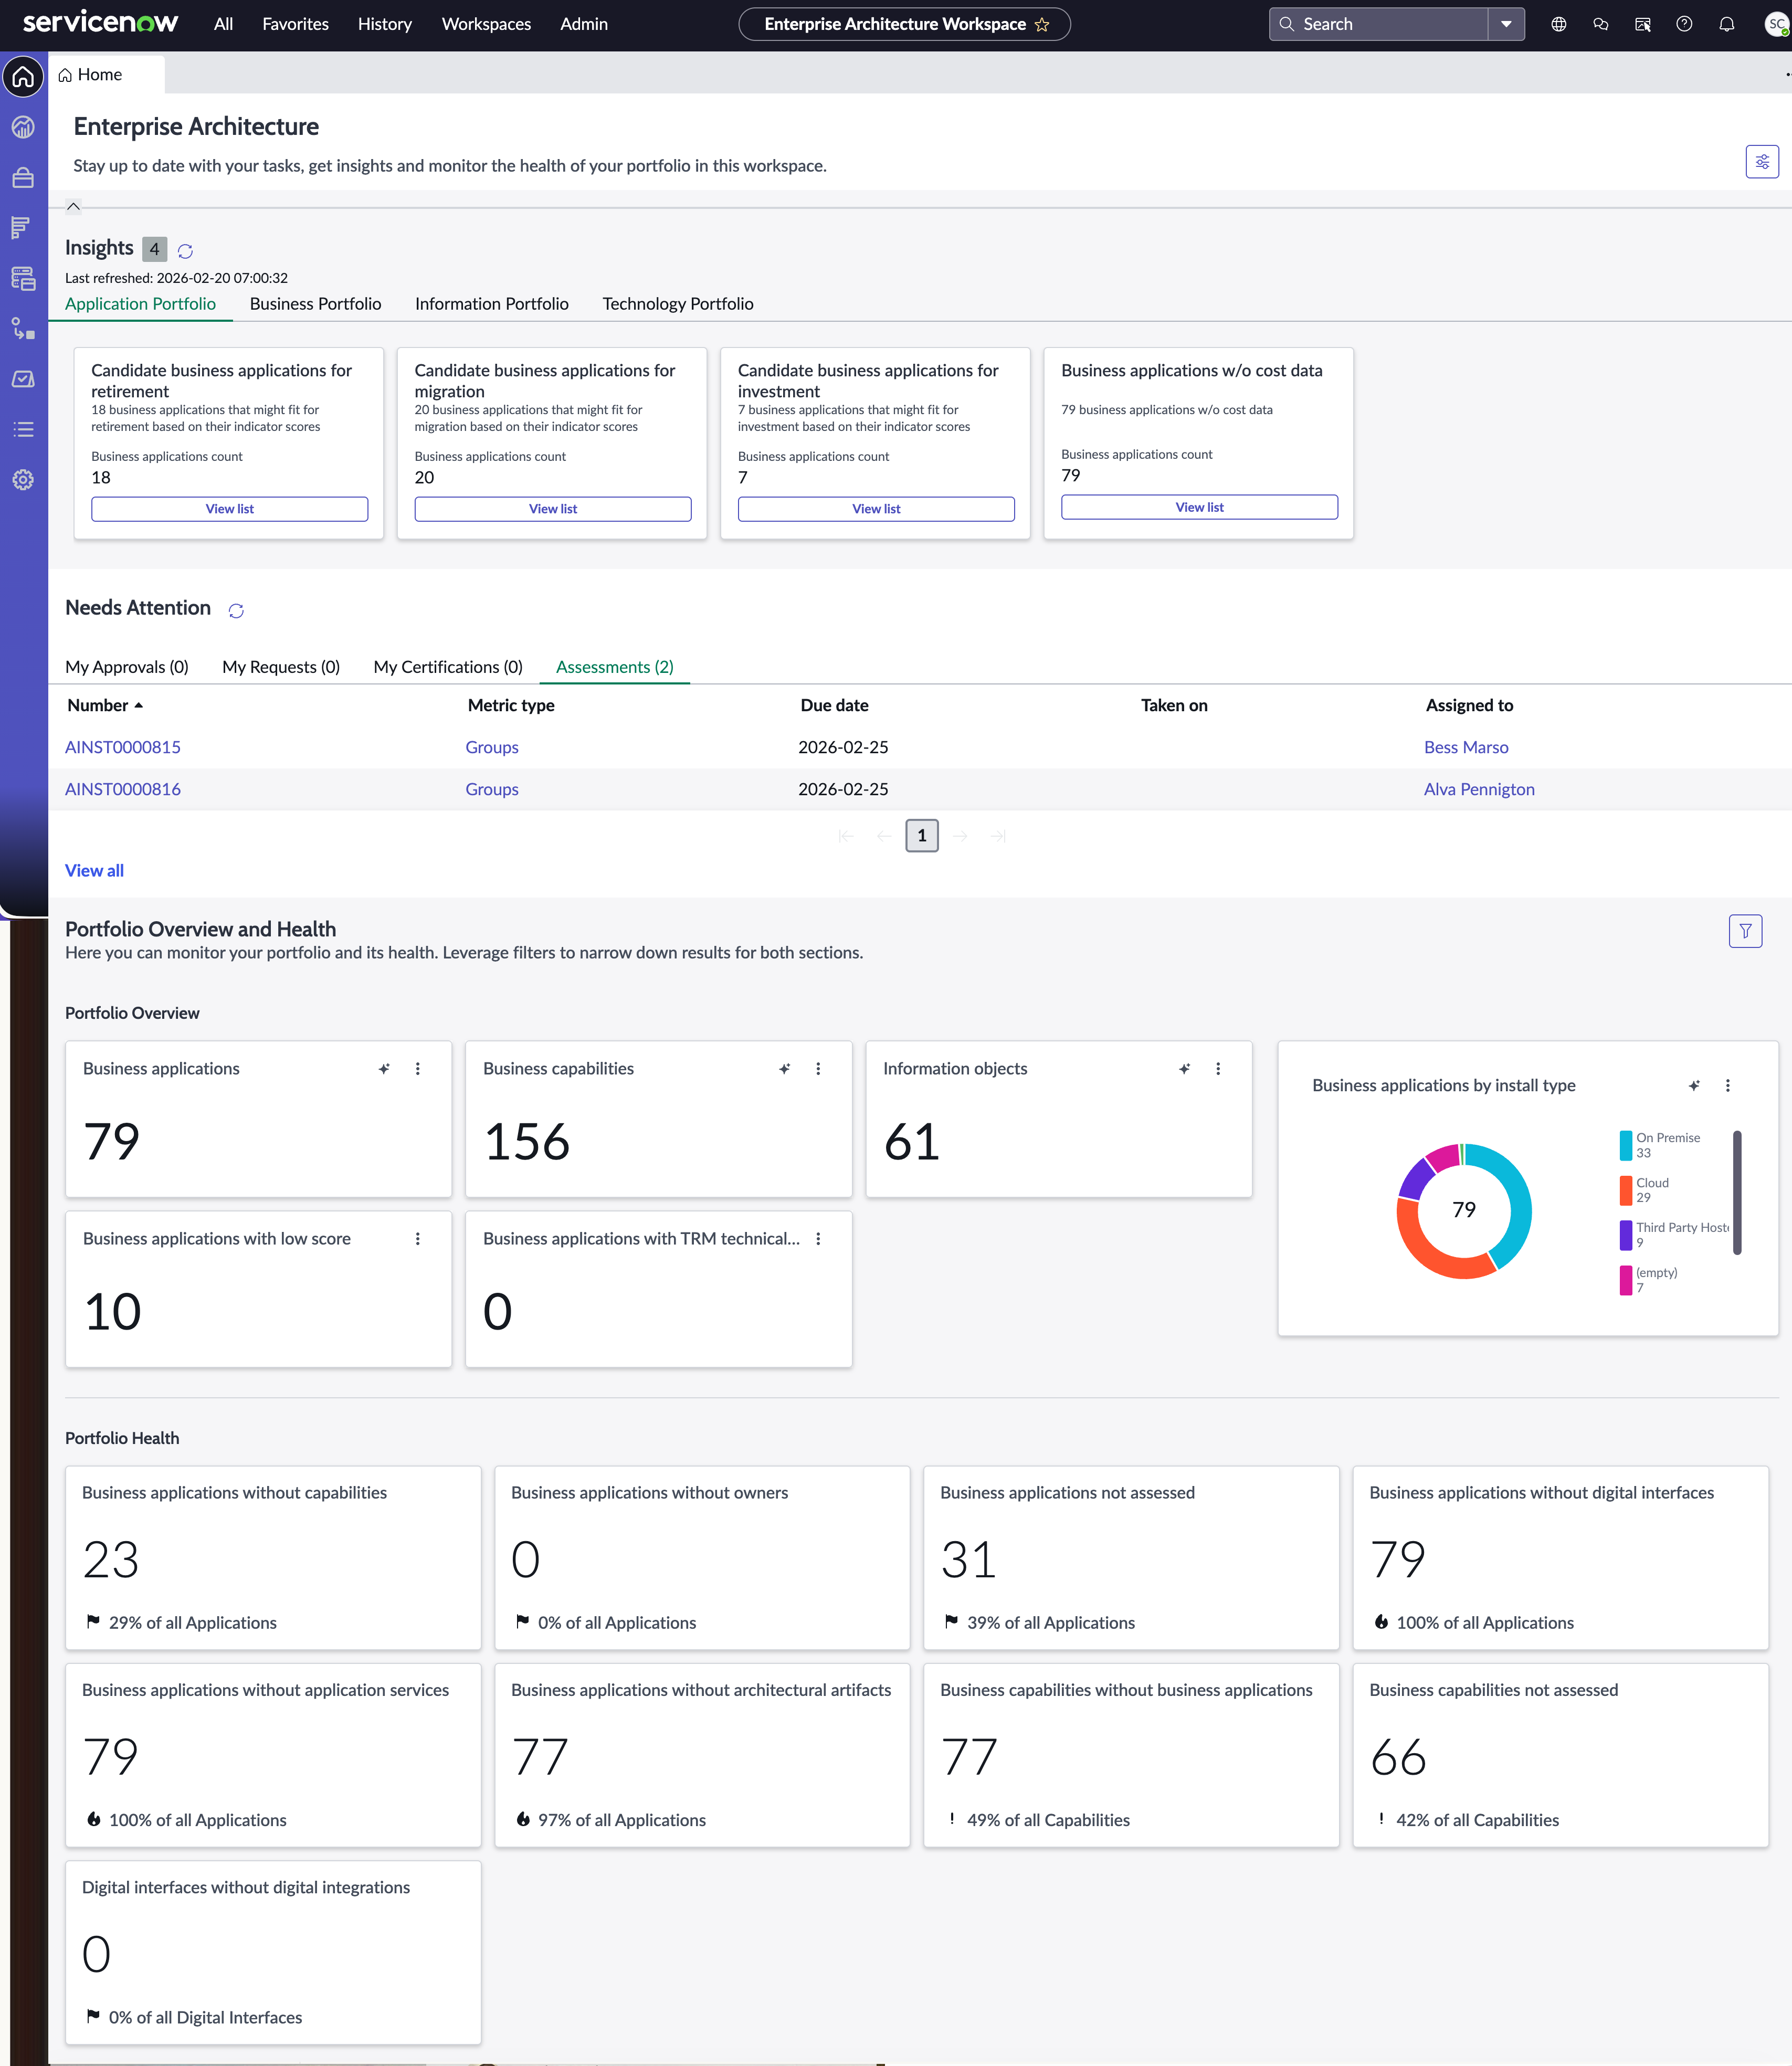Open assessment AINST0000816
This screenshot has height=2066, width=1792.
click(x=123, y=789)
